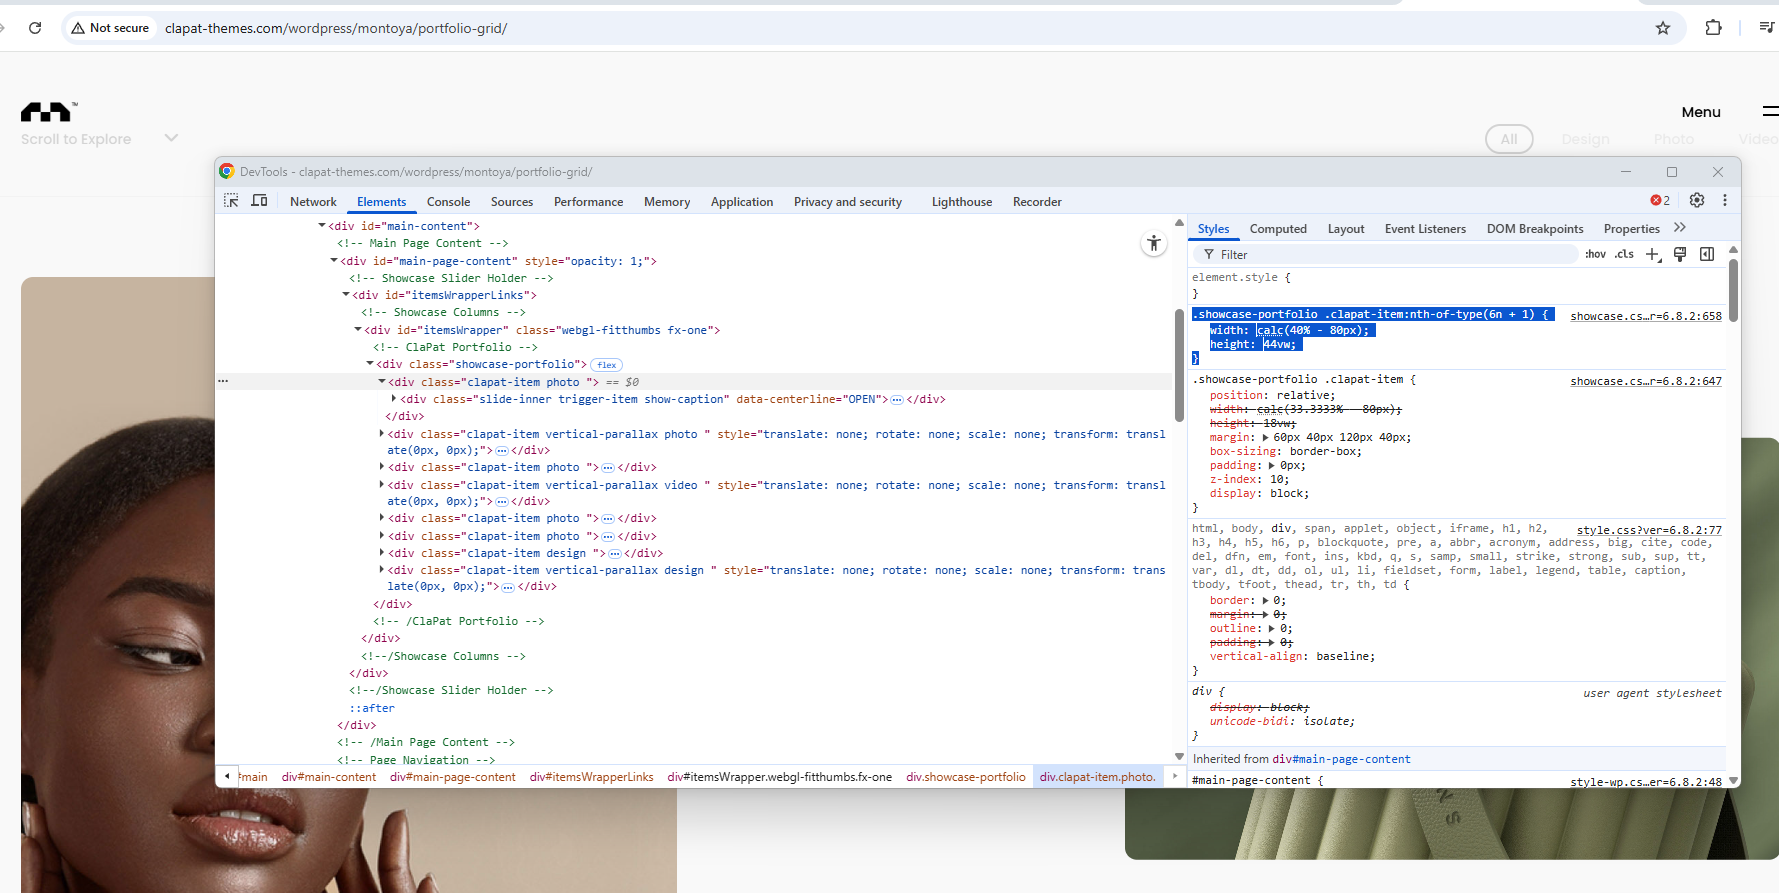Switch to the Memory tab
The width and height of the screenshot is (1779, 893).
[667, 202]
